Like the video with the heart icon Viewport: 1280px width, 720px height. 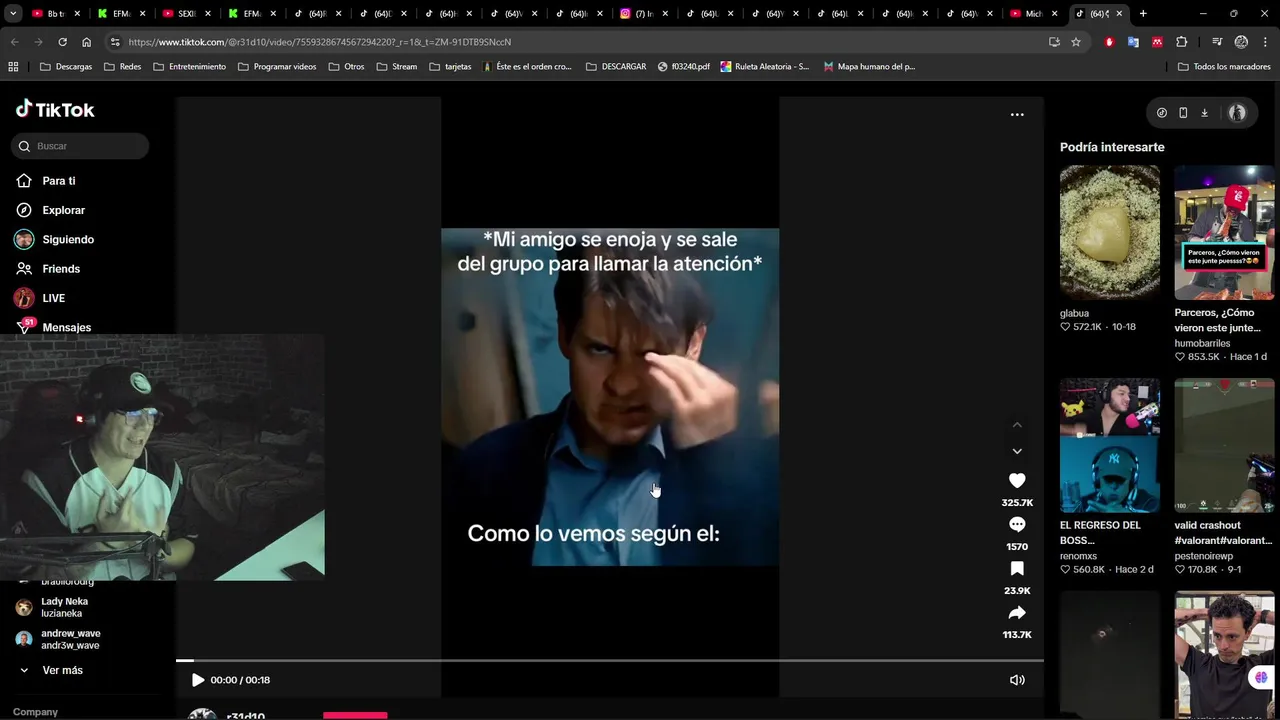[1017, 480]
